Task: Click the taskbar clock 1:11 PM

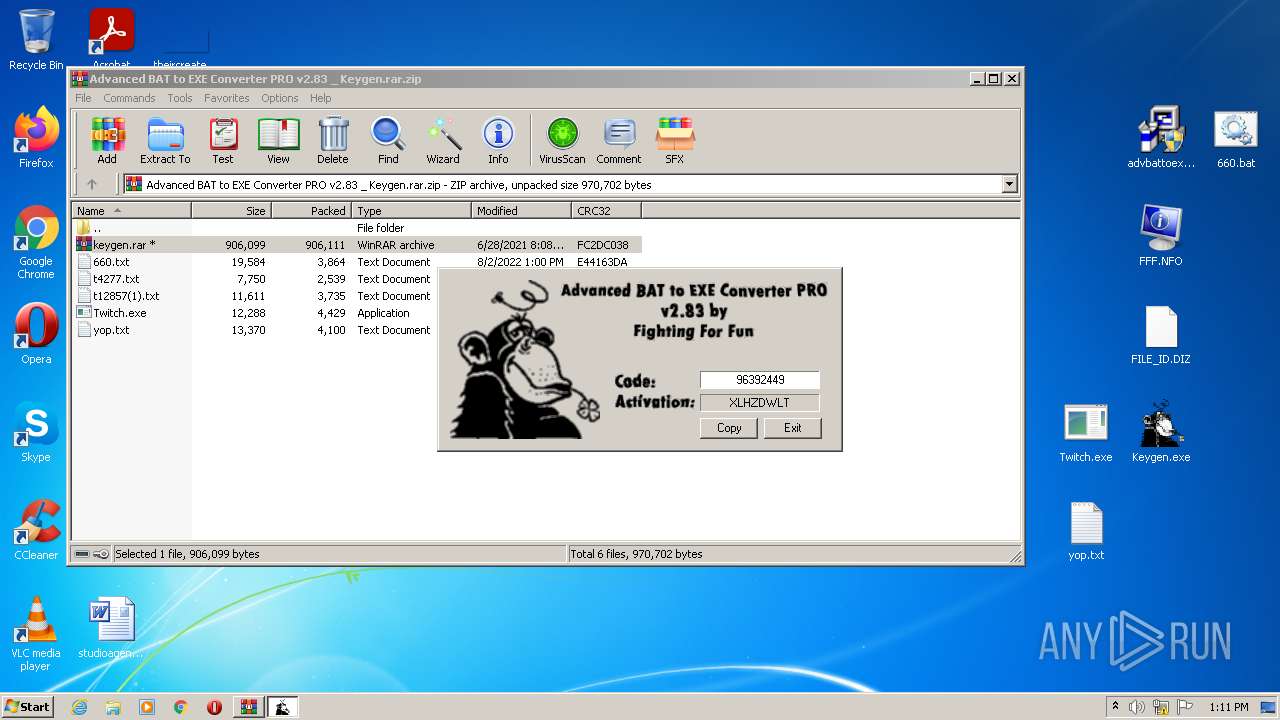Action: point(1228,707)
